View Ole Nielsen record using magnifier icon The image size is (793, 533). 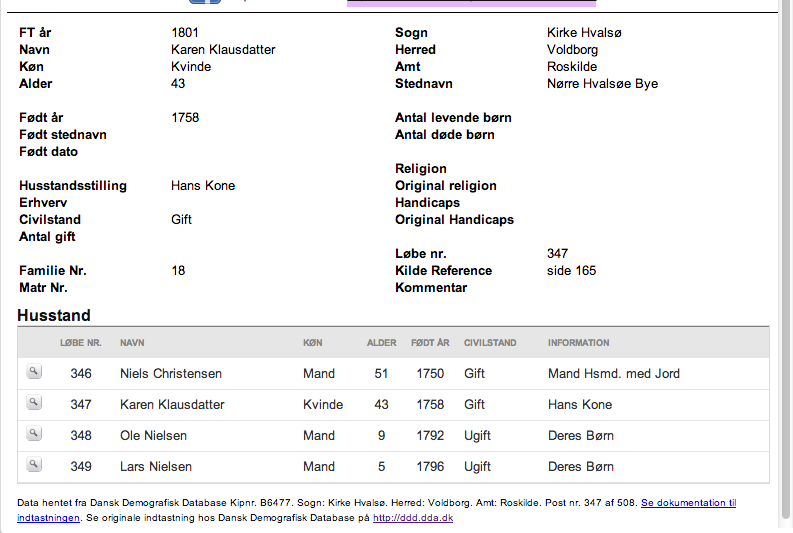coord(34,434)
